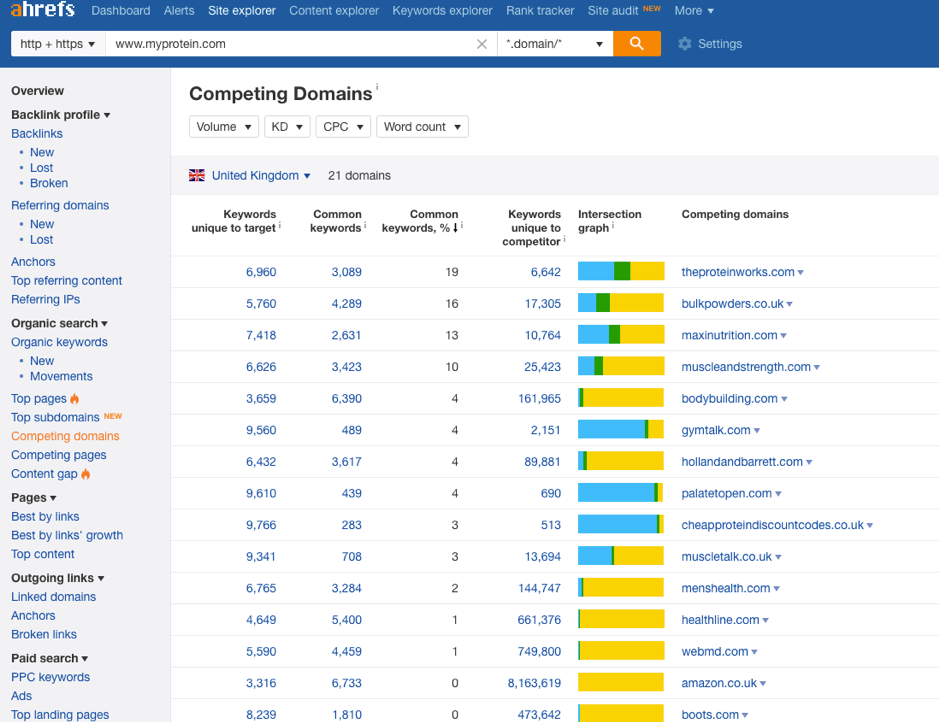The height and width of the screenshot is (722, 939).
Task: Click the United Kingdom flag icon
Action: pos(196,175)
